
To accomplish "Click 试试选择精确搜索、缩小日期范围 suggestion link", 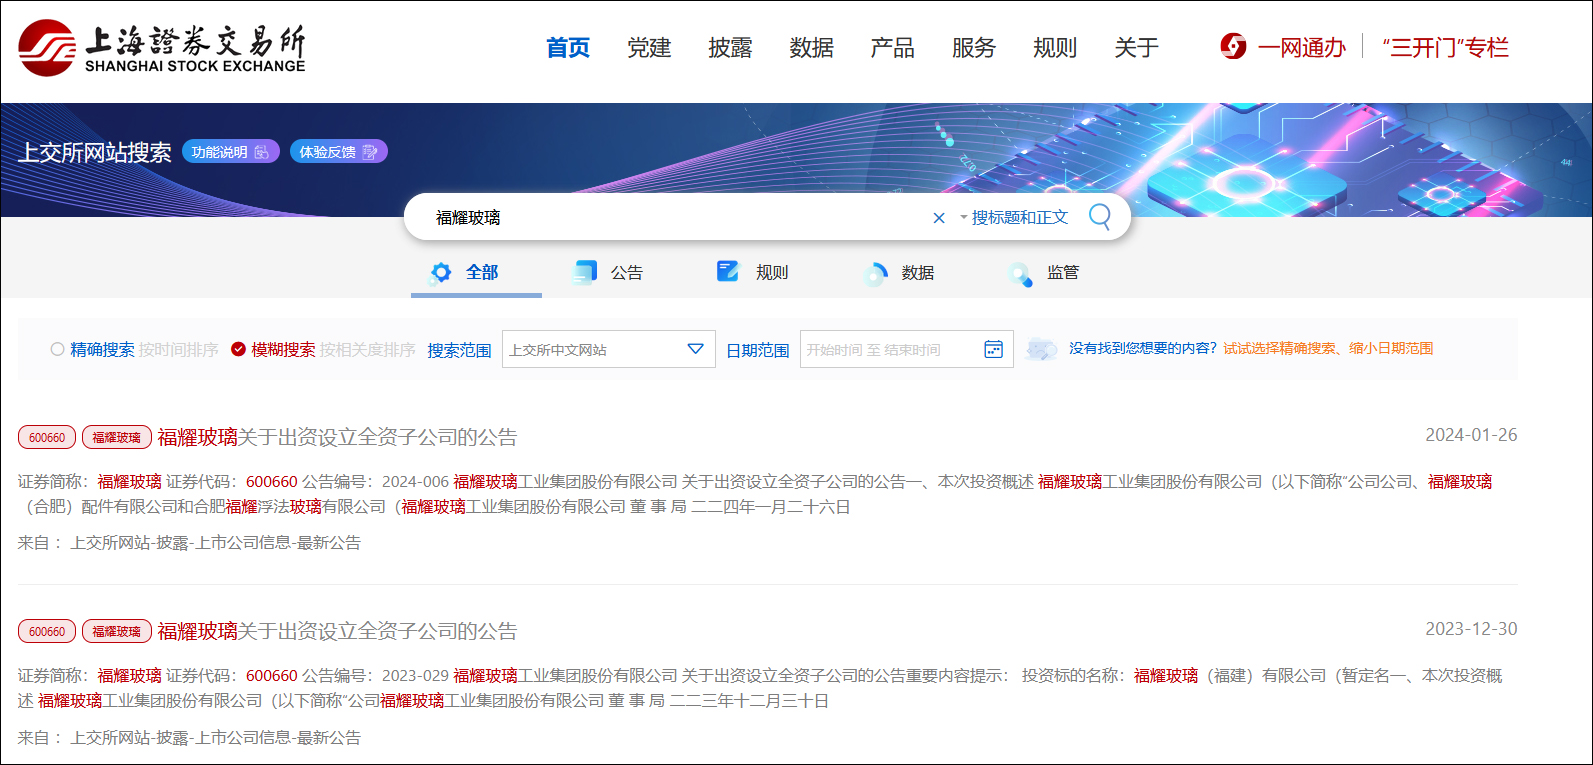I will 1328,348.
